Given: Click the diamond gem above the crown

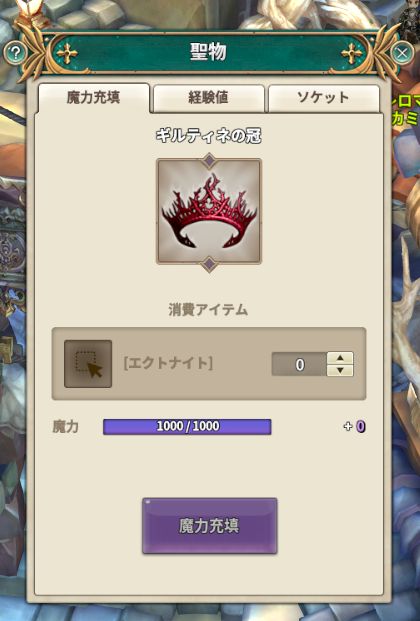Looking at the screenshot, I should tap(209, 161).
